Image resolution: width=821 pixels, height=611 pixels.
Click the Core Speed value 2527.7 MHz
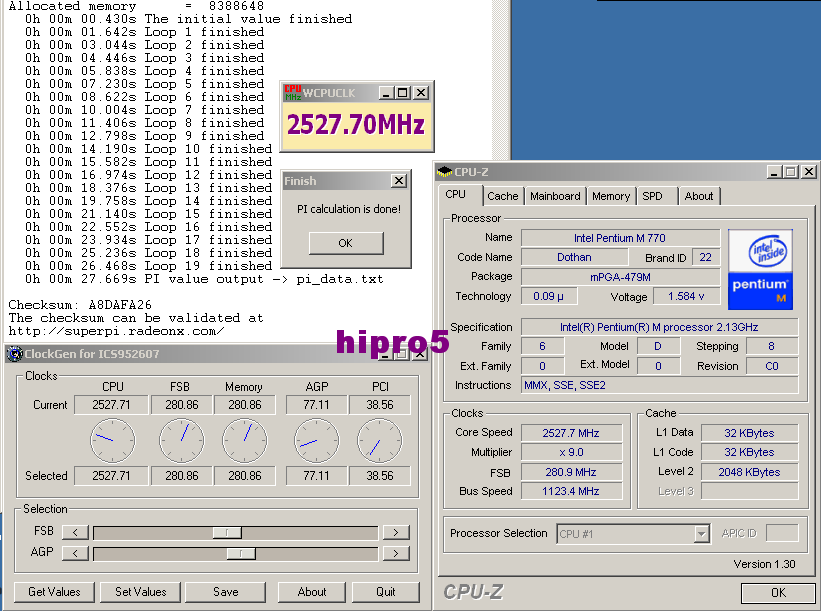(571, 433)
